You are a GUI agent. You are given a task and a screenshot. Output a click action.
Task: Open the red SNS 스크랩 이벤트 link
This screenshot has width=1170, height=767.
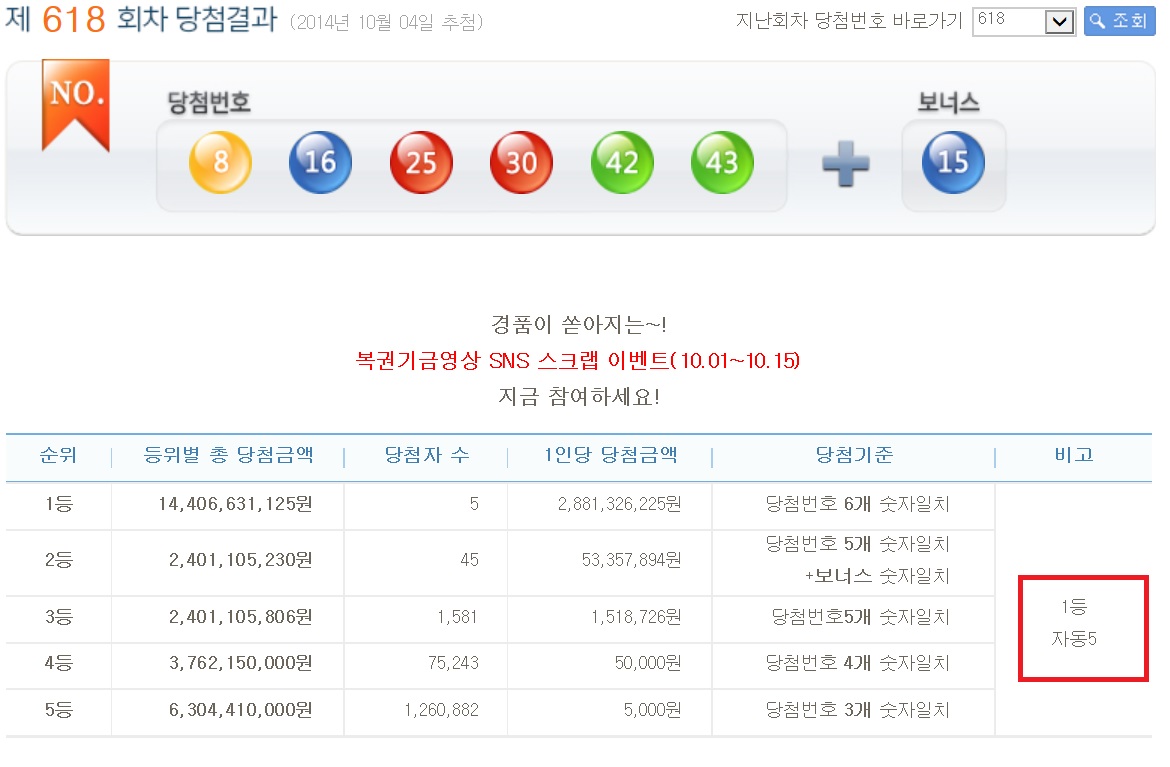pyautogui.click(x=578, y=360)
